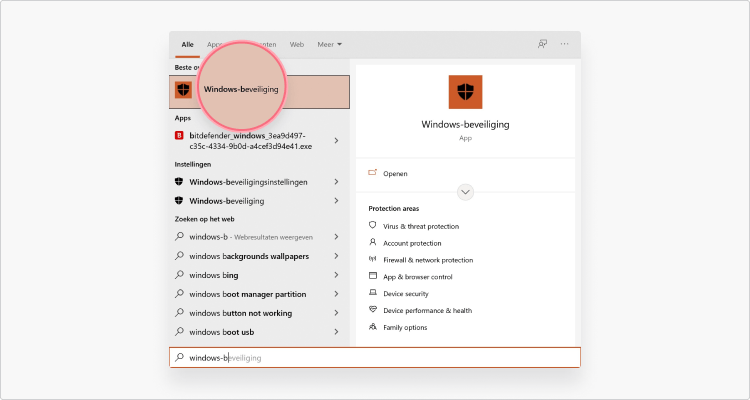Click the Account protection person icon
The height and width of the screenshot is (400, 750).
click(x=373, y=242)
